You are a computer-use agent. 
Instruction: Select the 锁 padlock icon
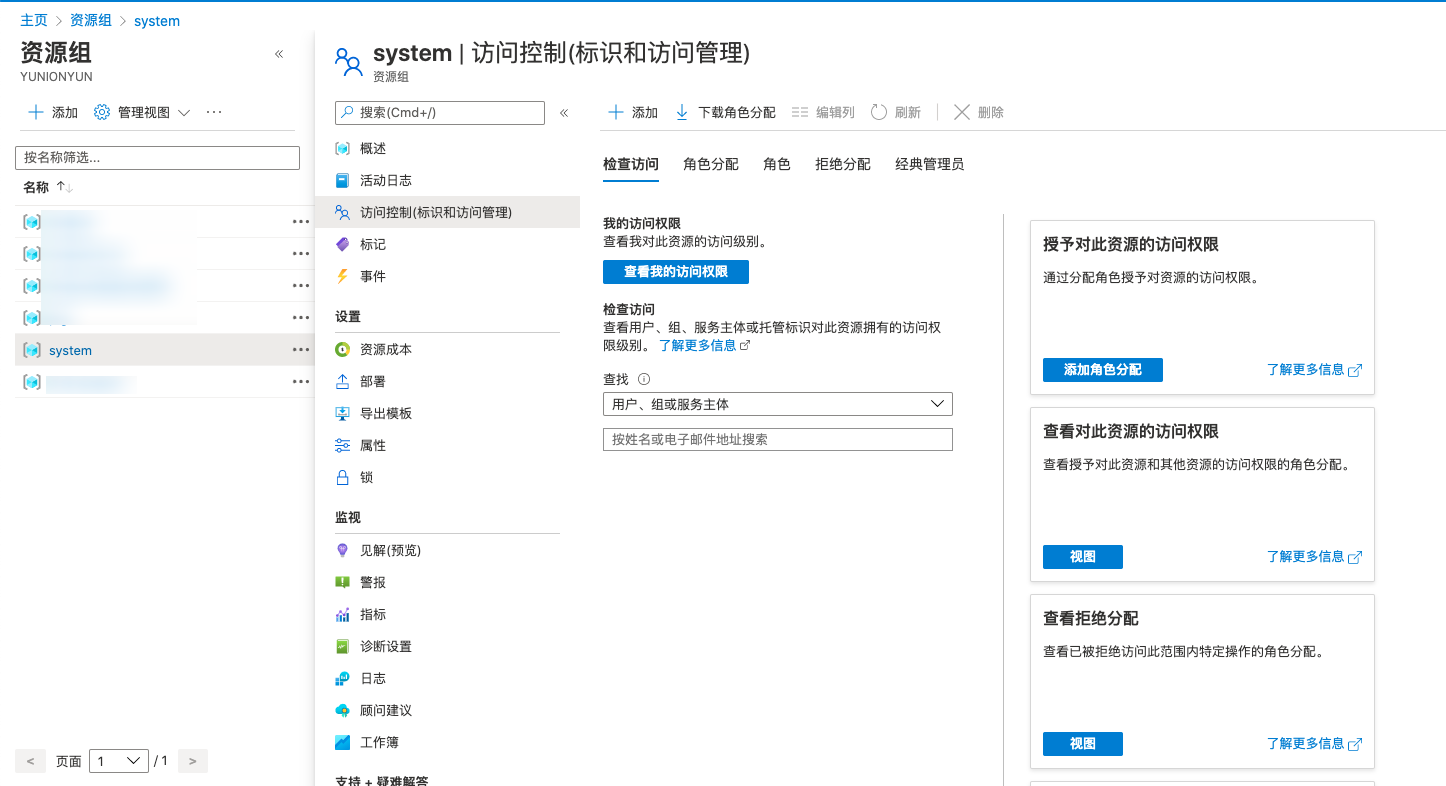coord(343,478)
